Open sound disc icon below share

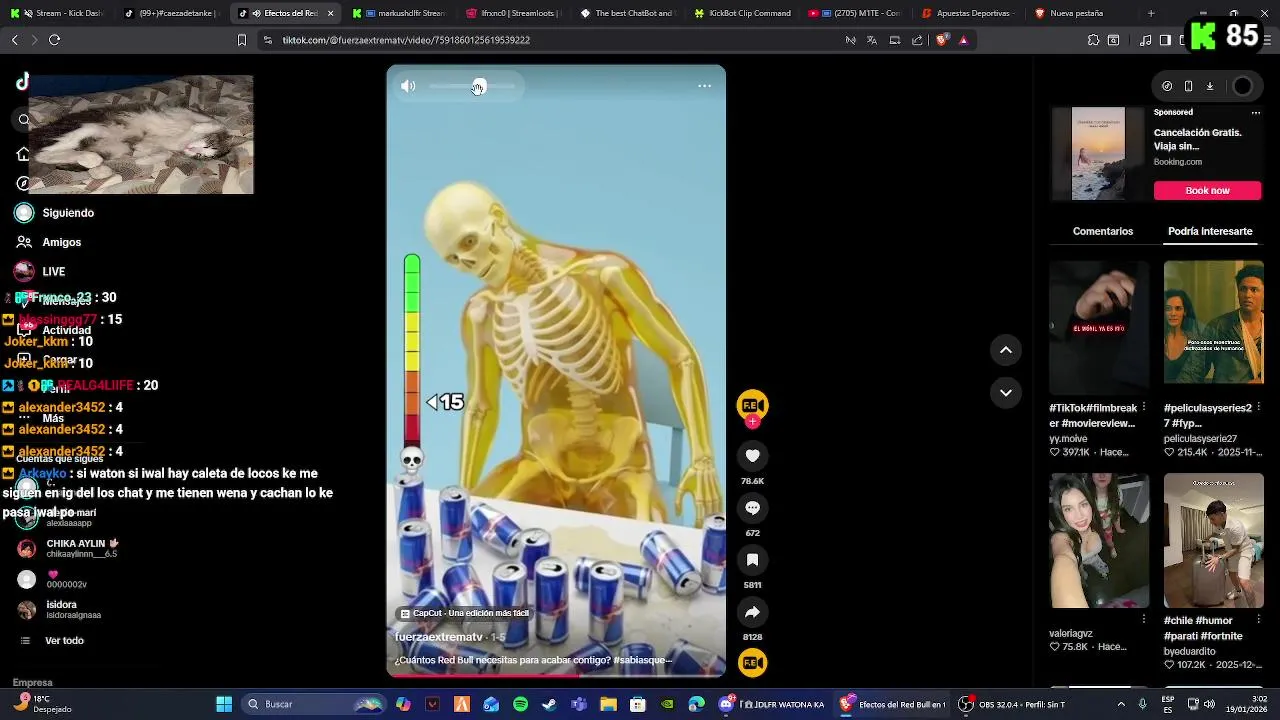click(x=753, y=662)
